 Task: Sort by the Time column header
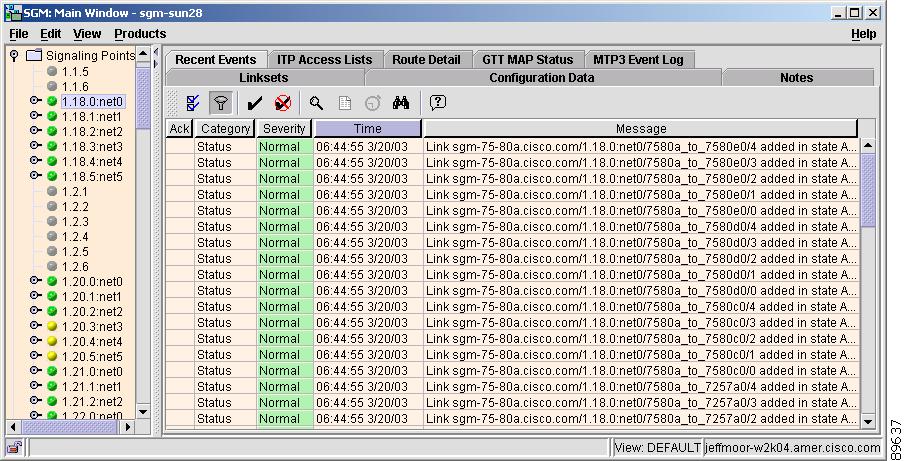(368, 129)
